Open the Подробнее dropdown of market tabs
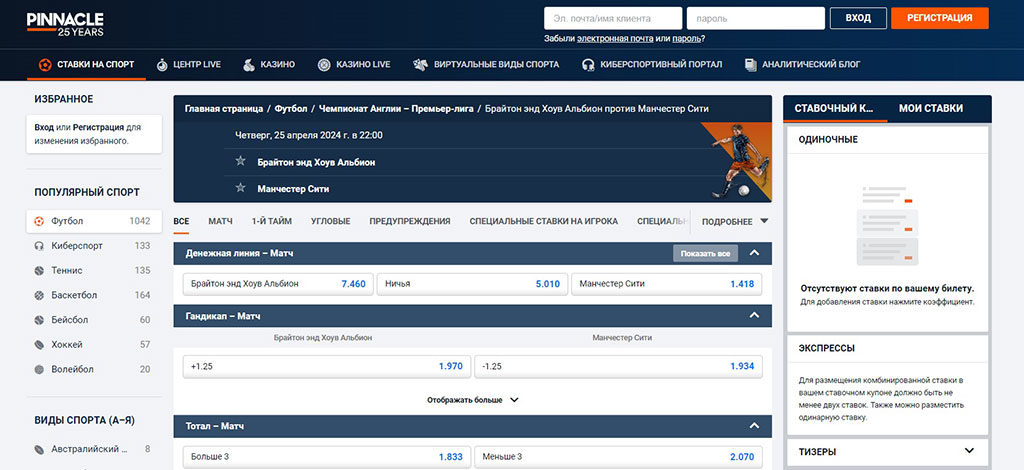This screenshot has height=470, width=1024. [735, 221]
